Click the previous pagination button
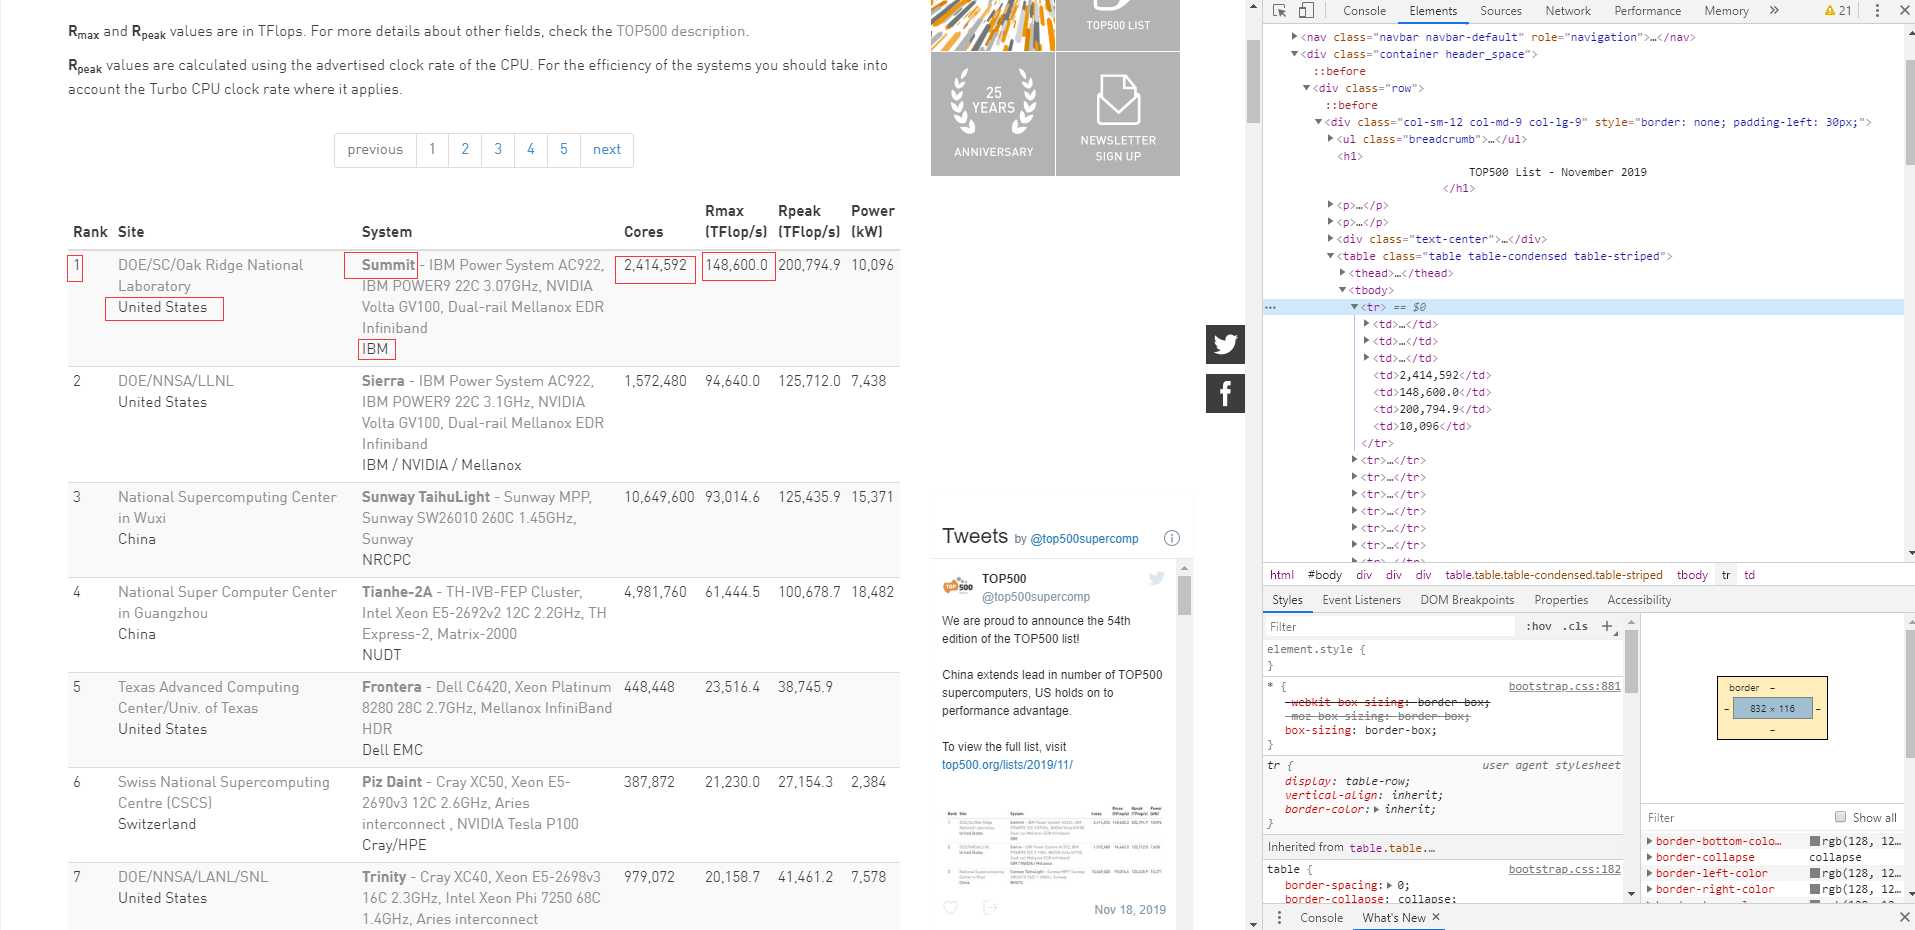 click(x=375, y=150)
